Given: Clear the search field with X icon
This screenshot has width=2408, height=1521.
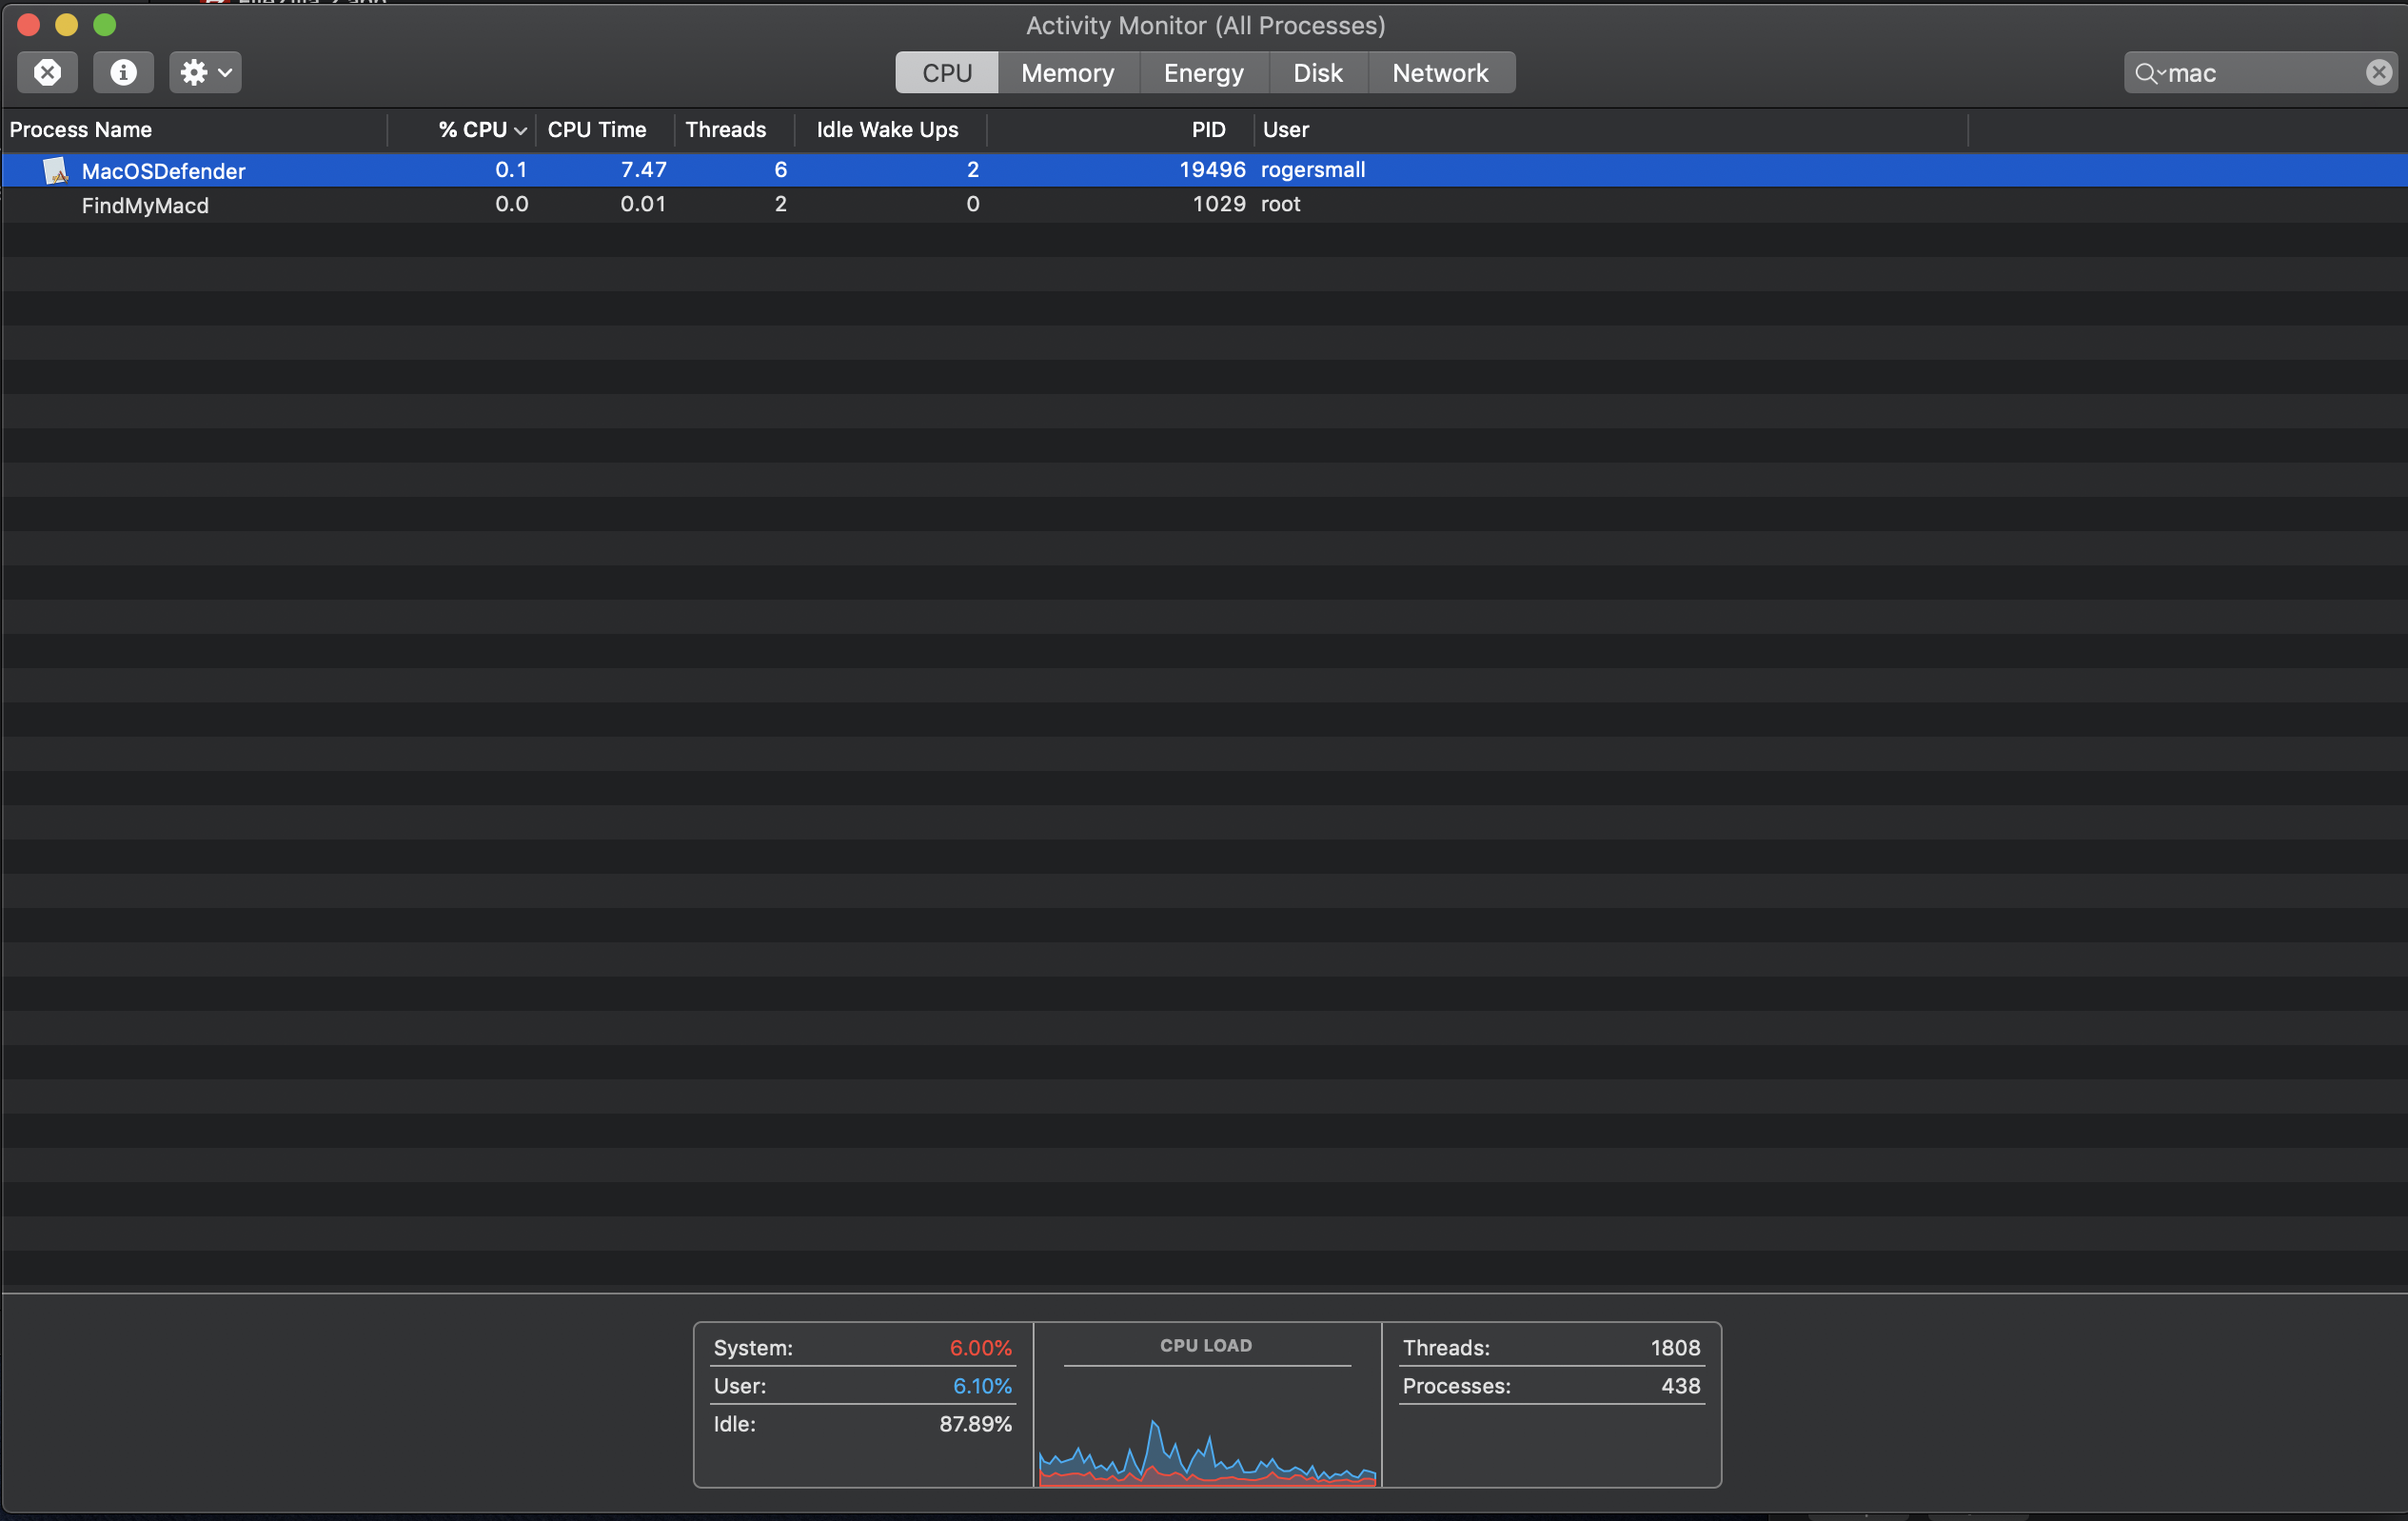Looking at the screenshot, I should pos(2378,72).
